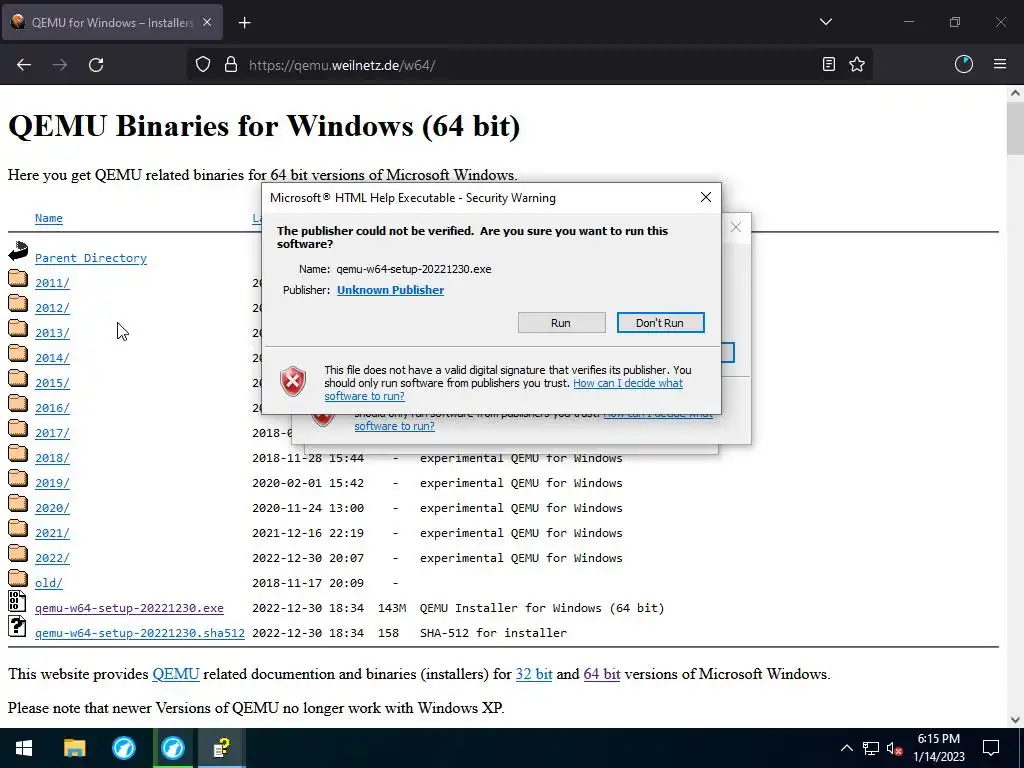
Task: Open File Explorer from the taskbar
Action: point(74,748)
